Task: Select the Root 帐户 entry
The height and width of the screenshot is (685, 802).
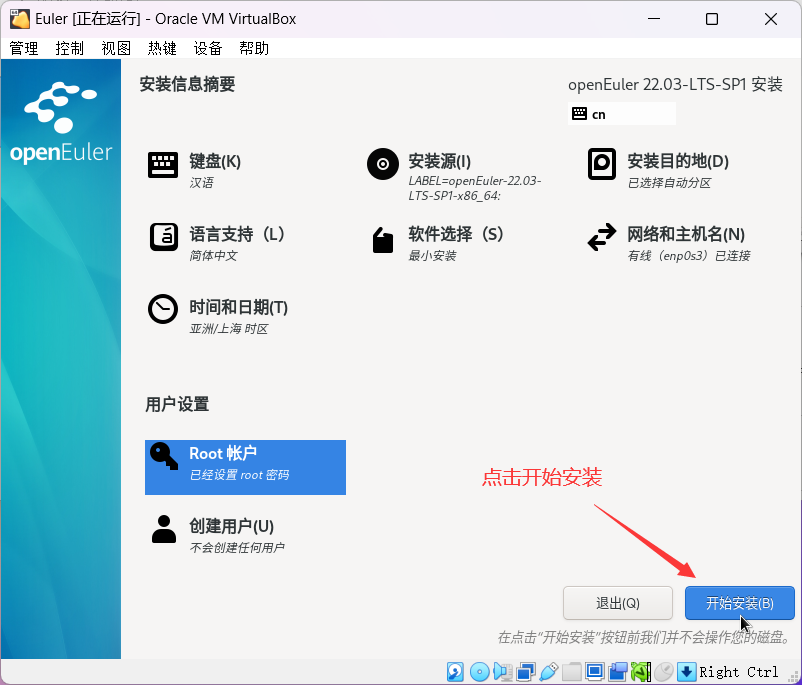Action: coord(246,467)
